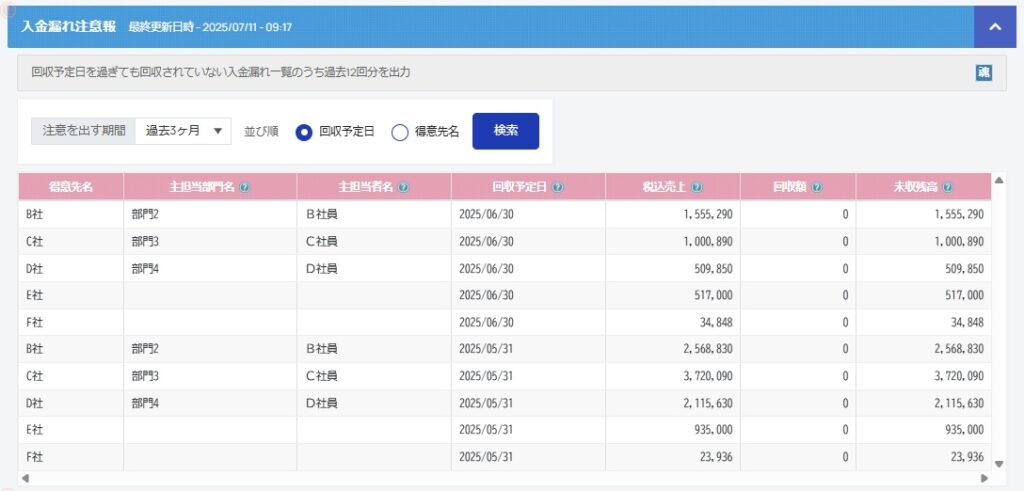Click the horizontal scroll right arrow
Viewport: 1024px width, 491px height.
tap(984, 478)
